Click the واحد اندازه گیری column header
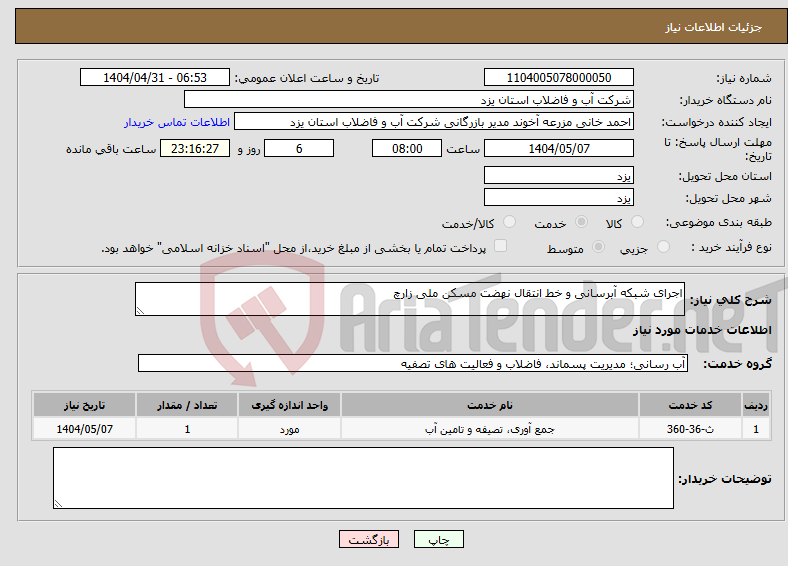788x566 pixels. click(289, 405)
